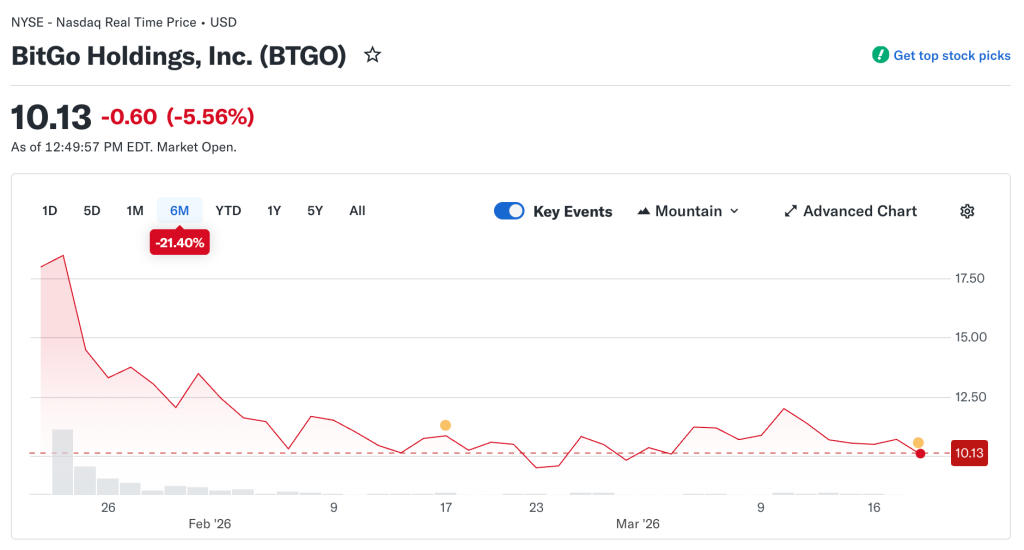This screenshot has height=550, width=1024.
Task: Click the key event marker near Feb 17
Action: click(445, 425)
